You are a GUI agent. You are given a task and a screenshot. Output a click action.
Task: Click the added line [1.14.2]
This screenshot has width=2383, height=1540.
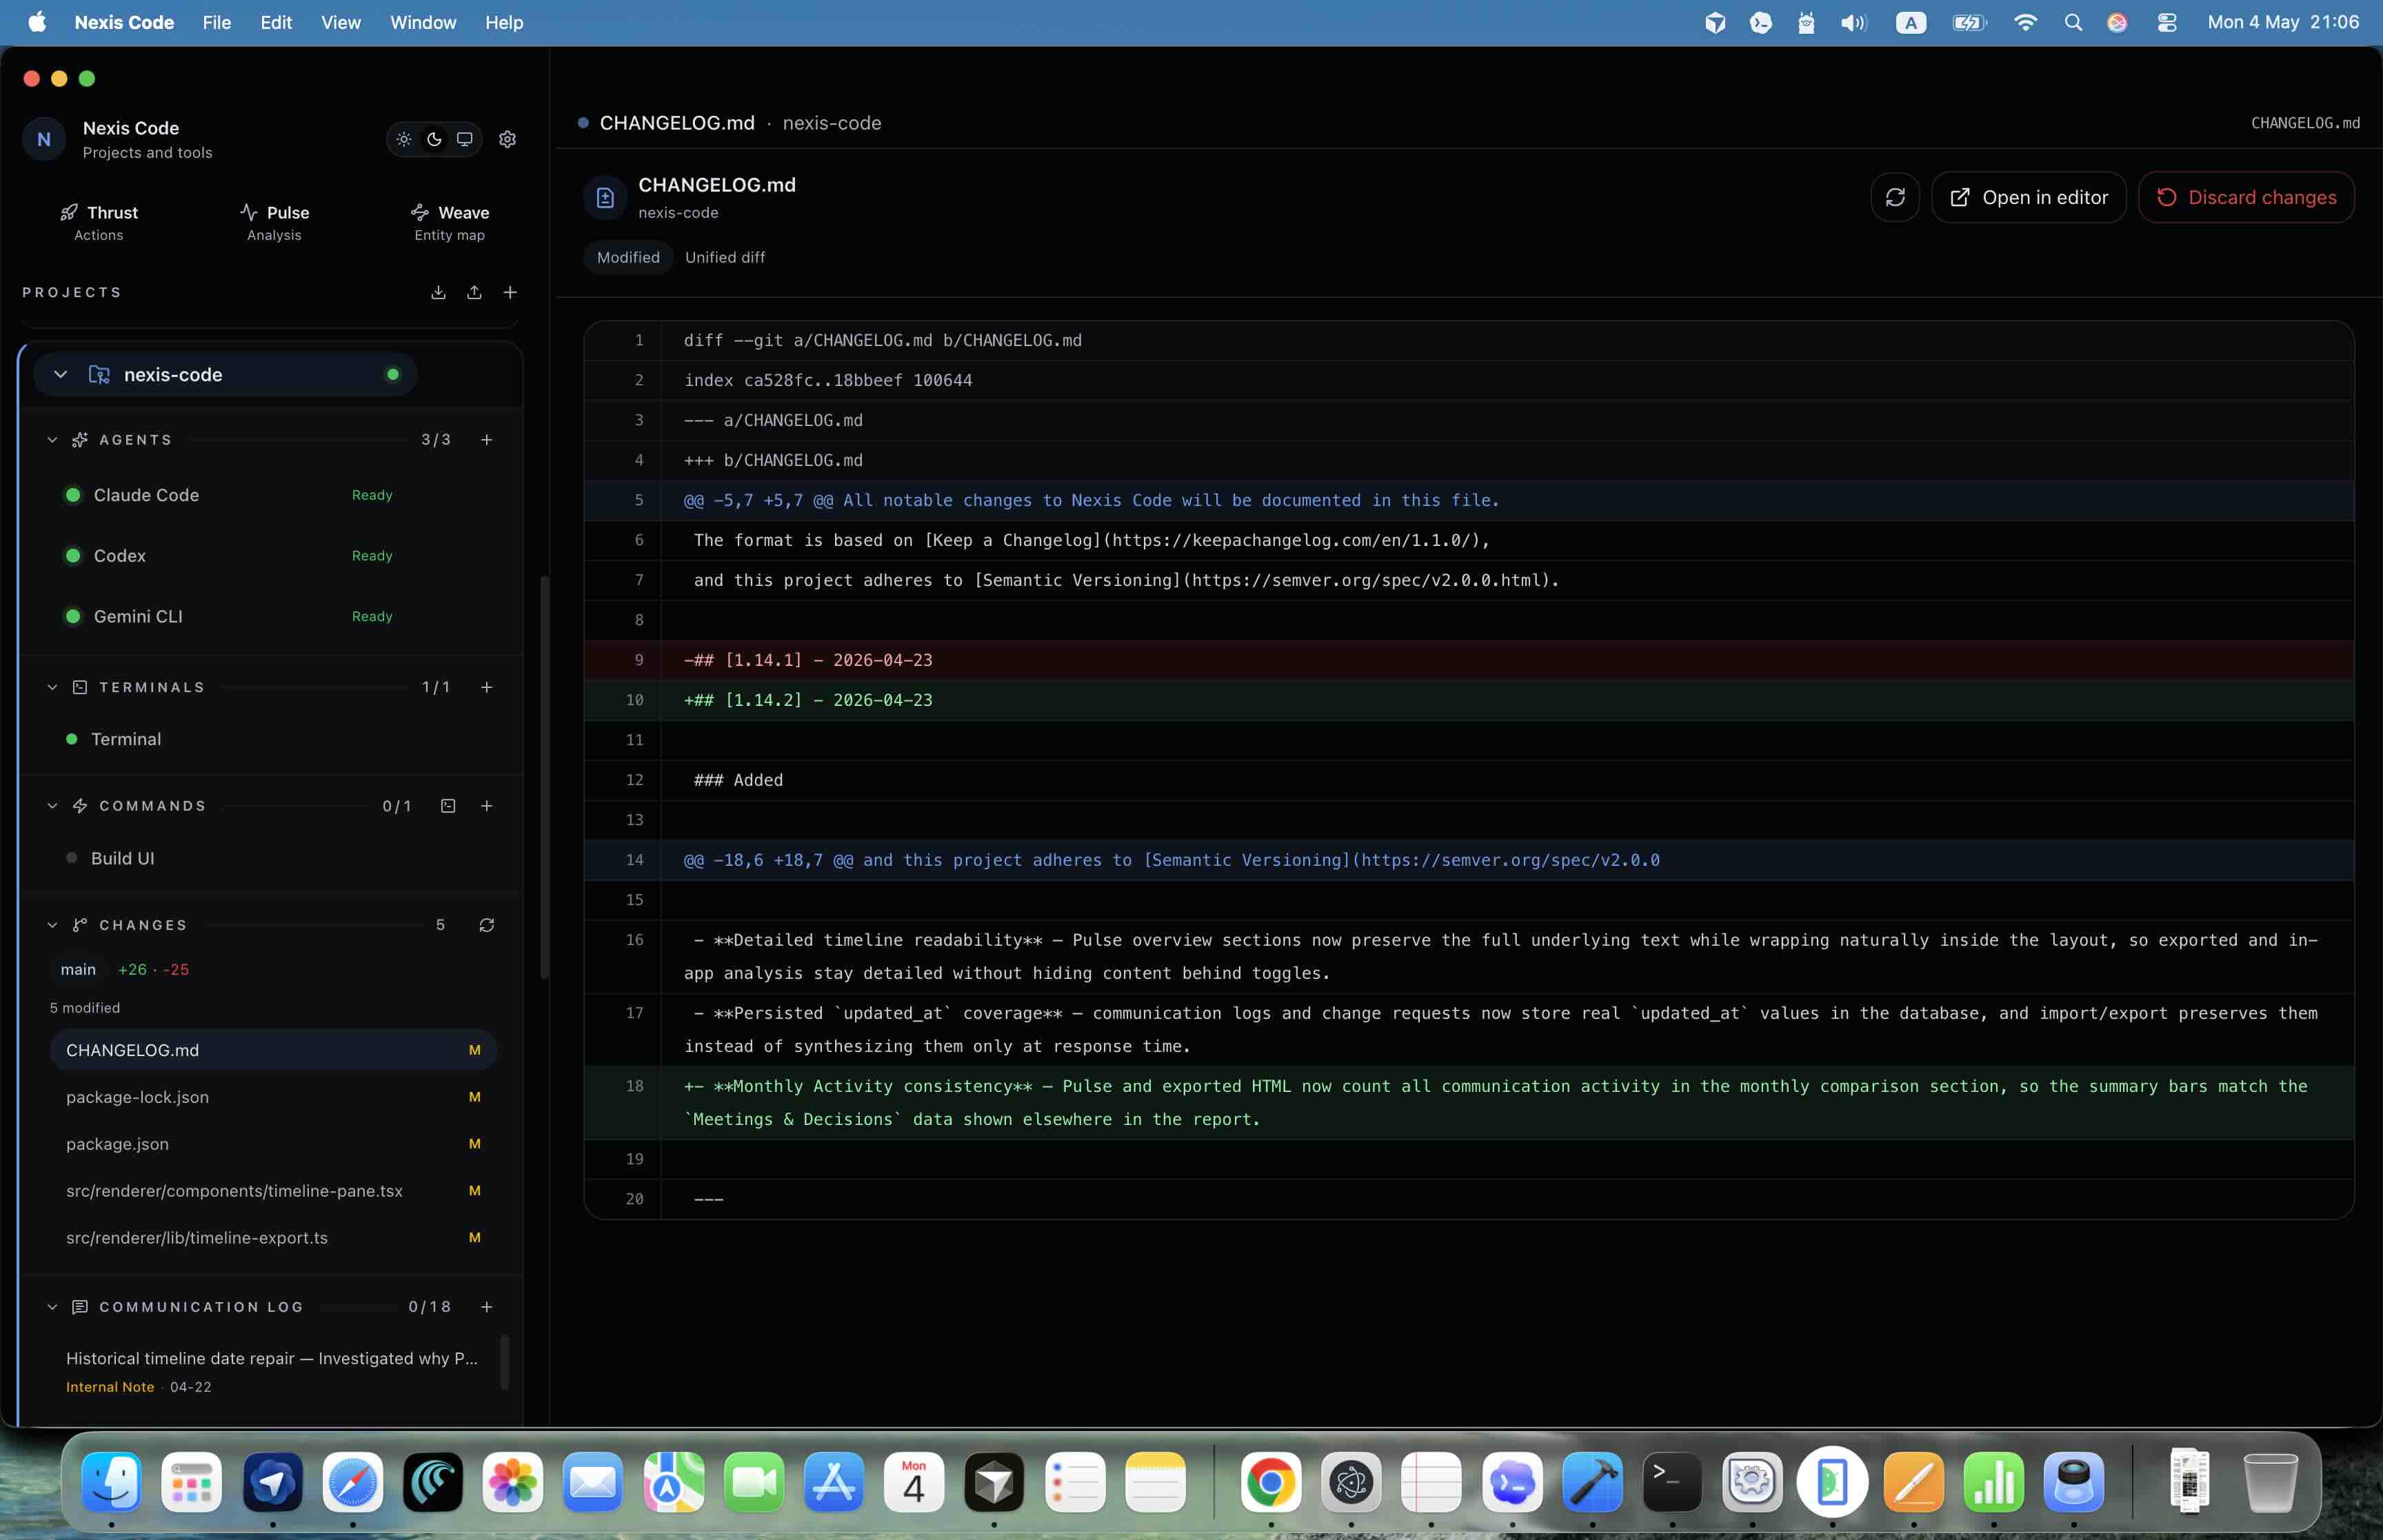(1469, 700)
